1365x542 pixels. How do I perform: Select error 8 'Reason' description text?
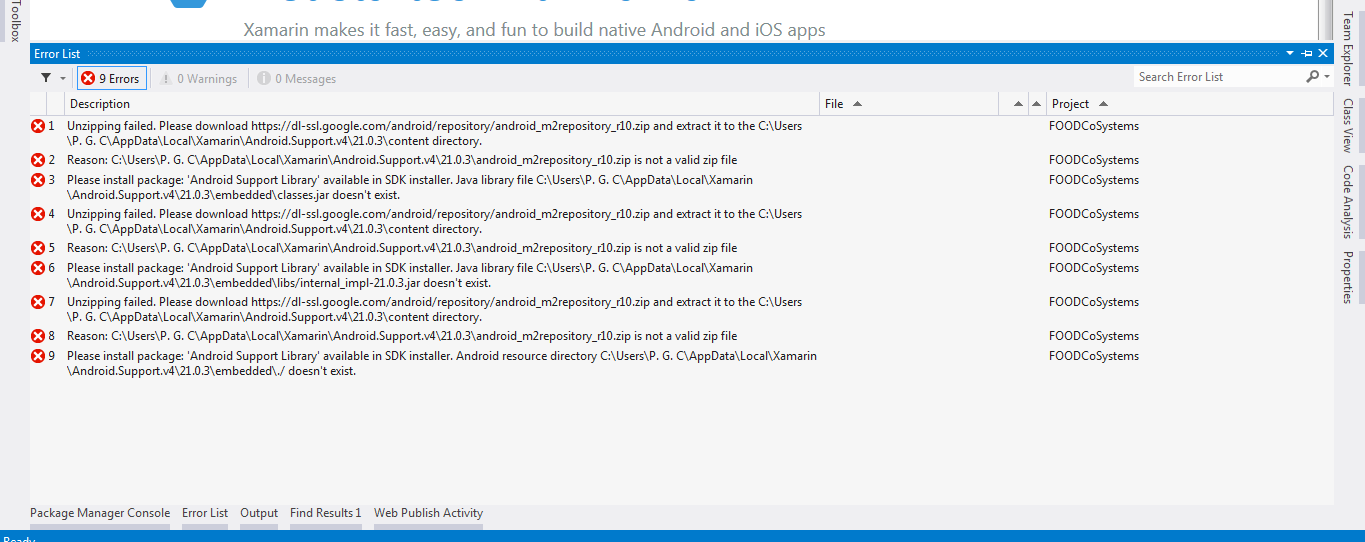[402, 336]
